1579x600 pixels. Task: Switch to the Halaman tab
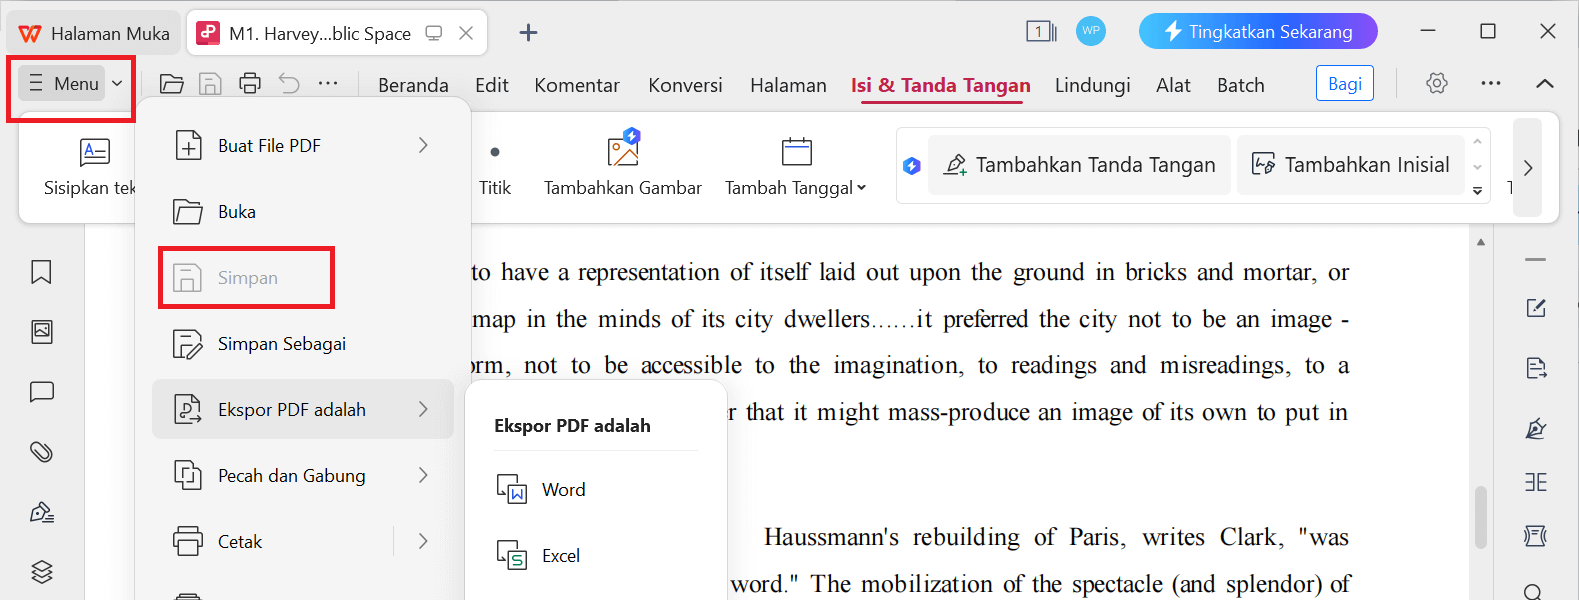[x=788, y=85]
